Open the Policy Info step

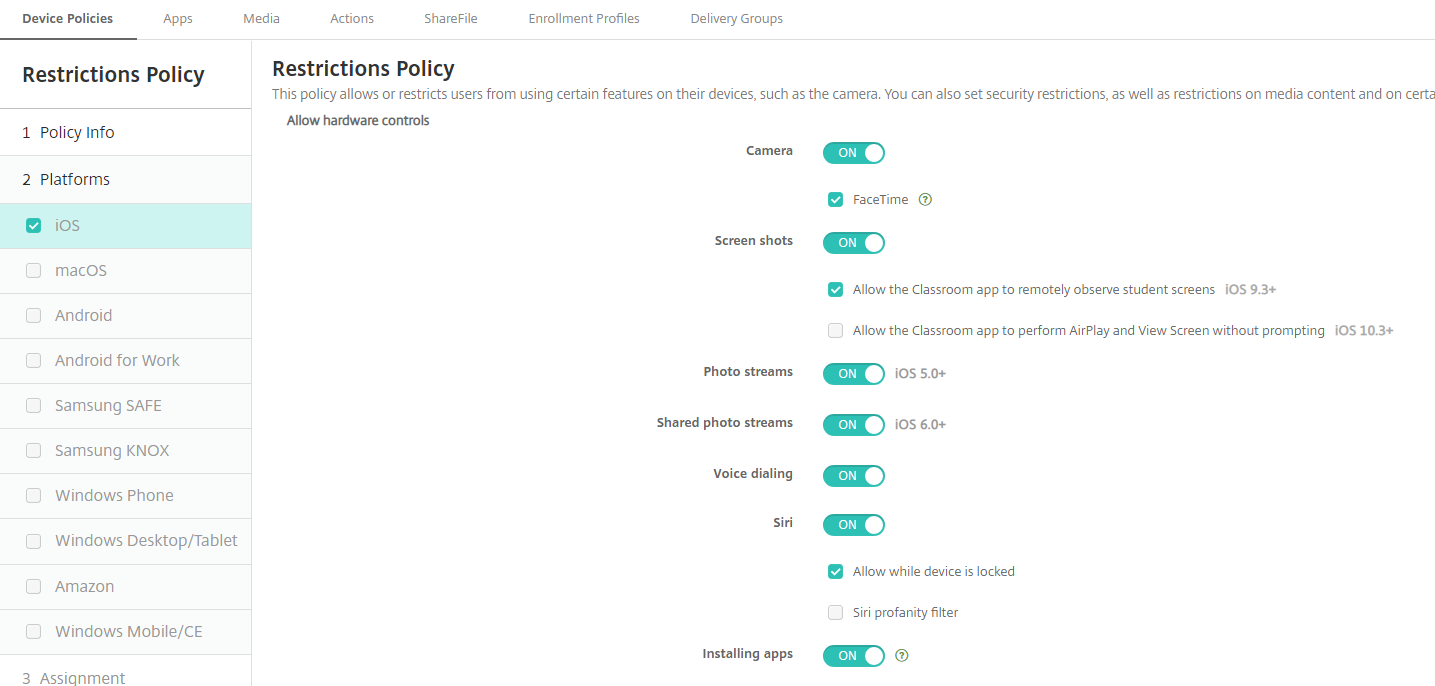77,133
